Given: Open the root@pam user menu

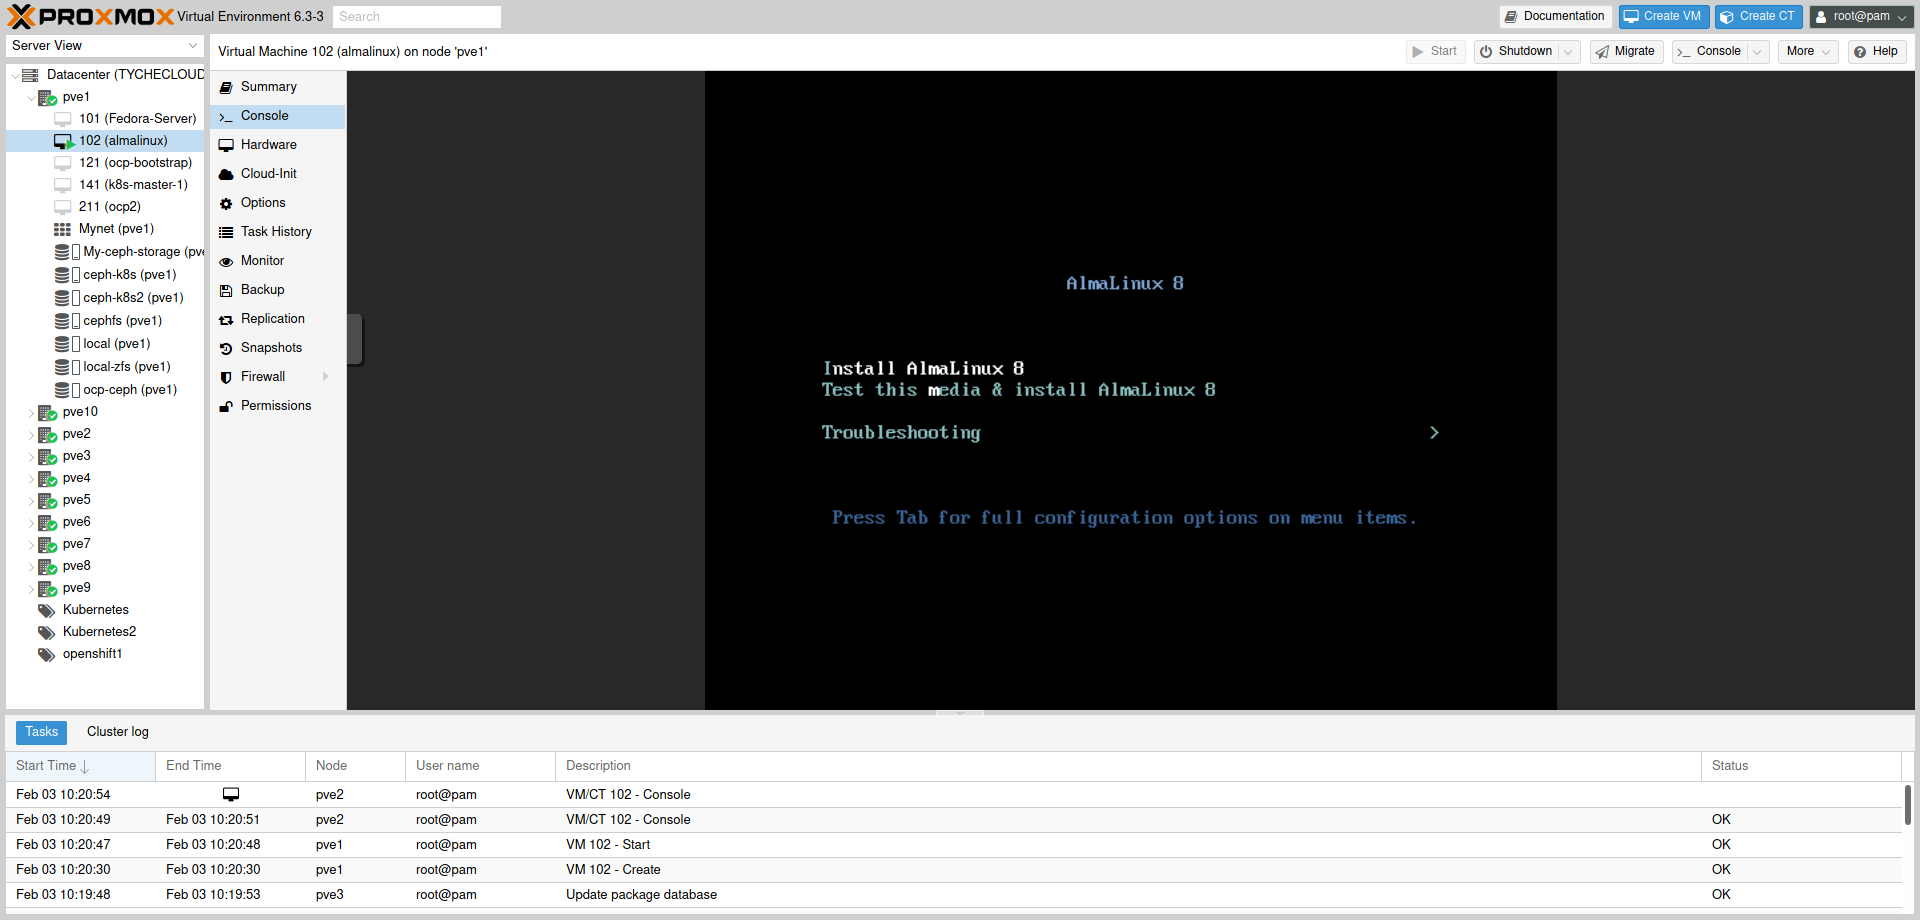Looking at the screenshot, I should point(1860,16).
